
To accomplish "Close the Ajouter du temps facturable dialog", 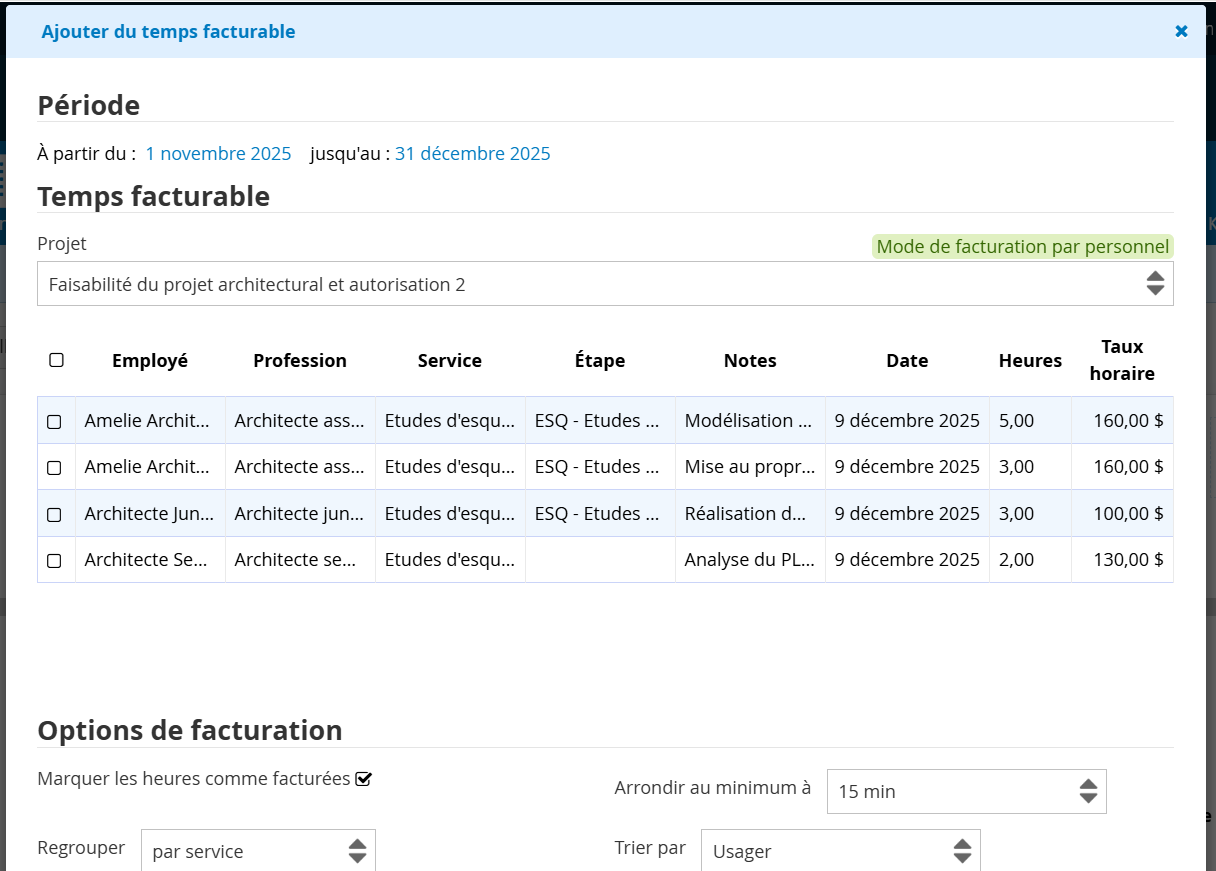I will 1181,31.
